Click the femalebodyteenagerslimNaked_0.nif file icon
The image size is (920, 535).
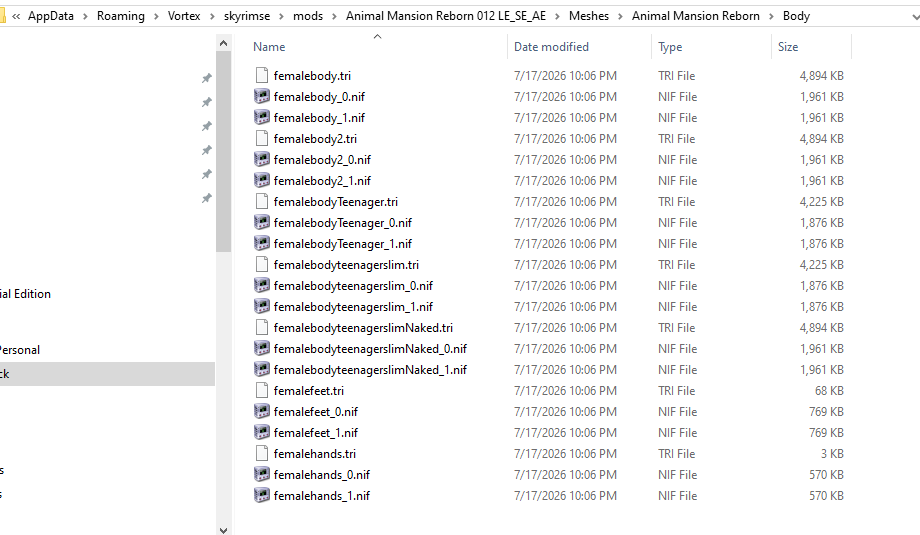262,348
